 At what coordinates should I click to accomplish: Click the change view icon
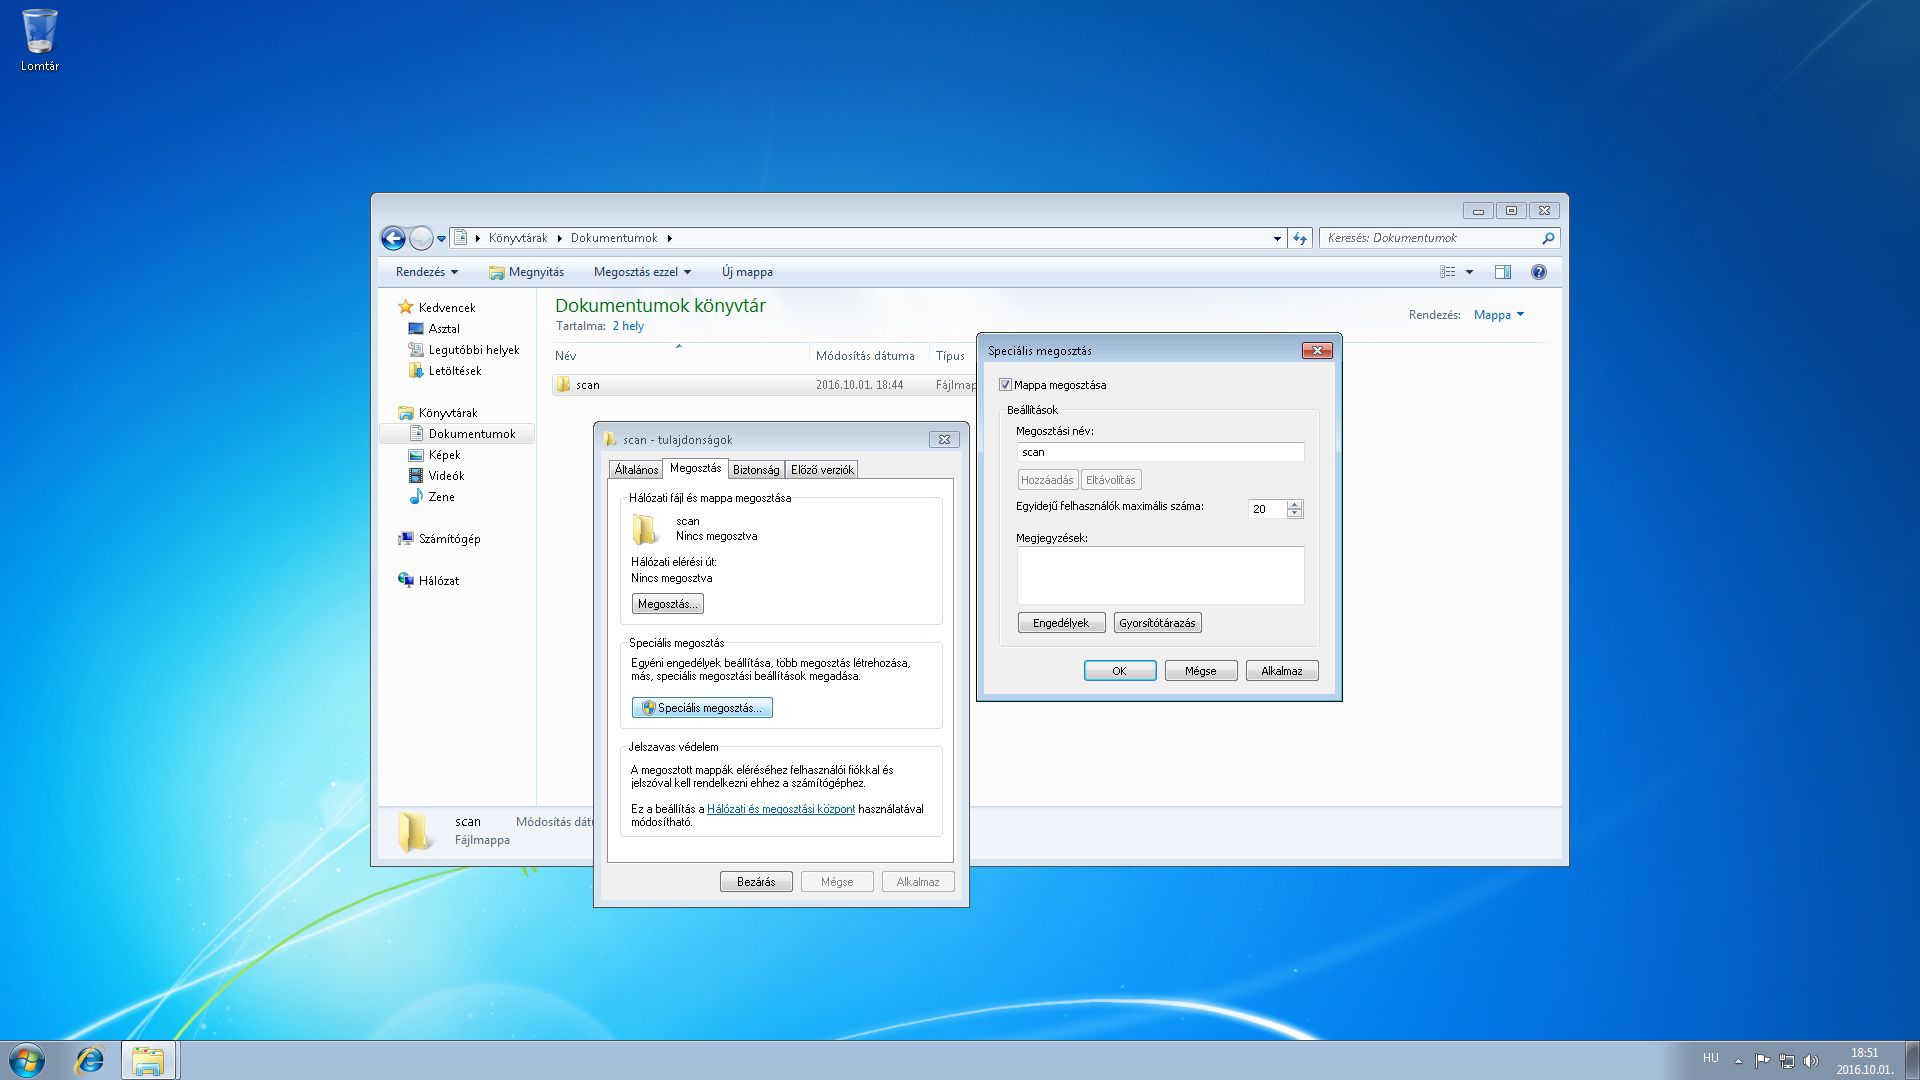tap(1447, 272)
